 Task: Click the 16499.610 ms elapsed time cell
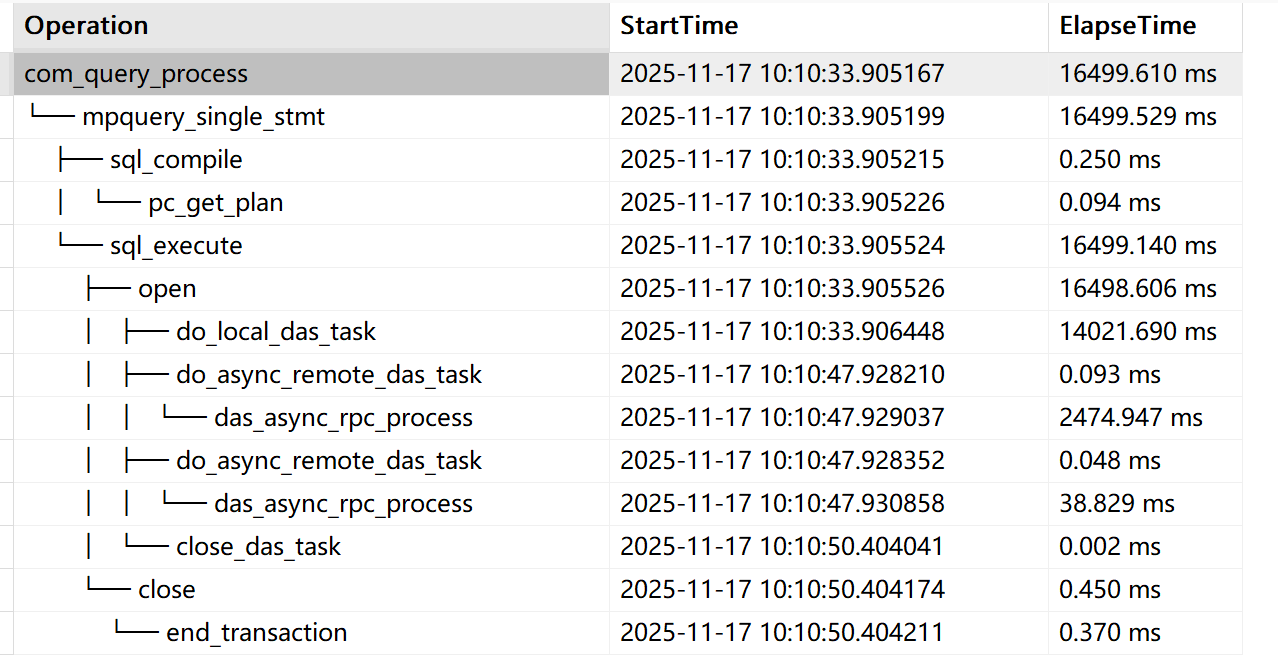1138,74
